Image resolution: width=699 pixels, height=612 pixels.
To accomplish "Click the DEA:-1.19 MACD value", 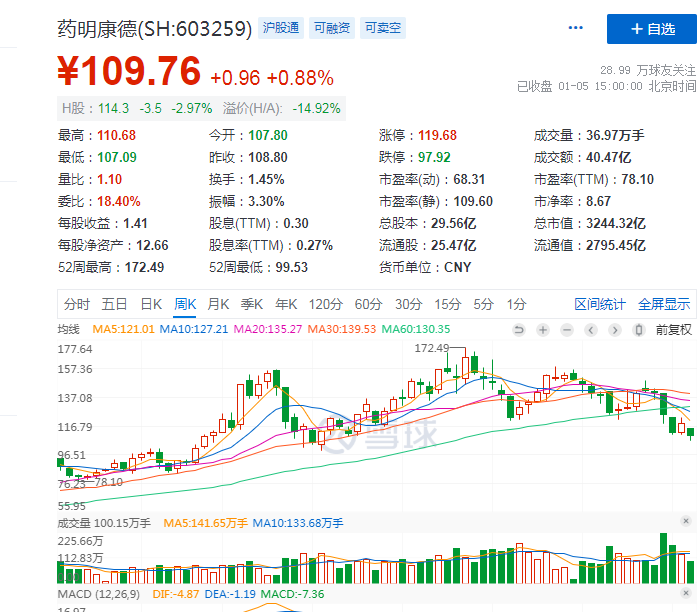I will point(230,594).
